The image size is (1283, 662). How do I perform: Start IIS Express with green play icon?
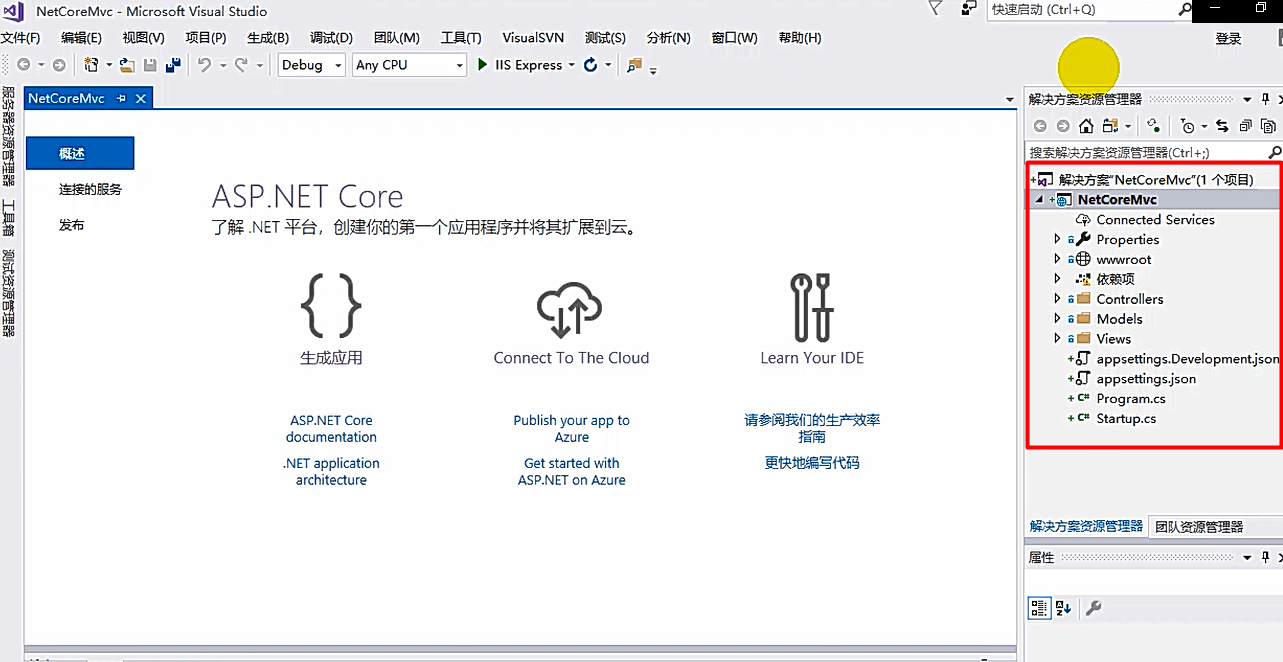coord(483,65)
